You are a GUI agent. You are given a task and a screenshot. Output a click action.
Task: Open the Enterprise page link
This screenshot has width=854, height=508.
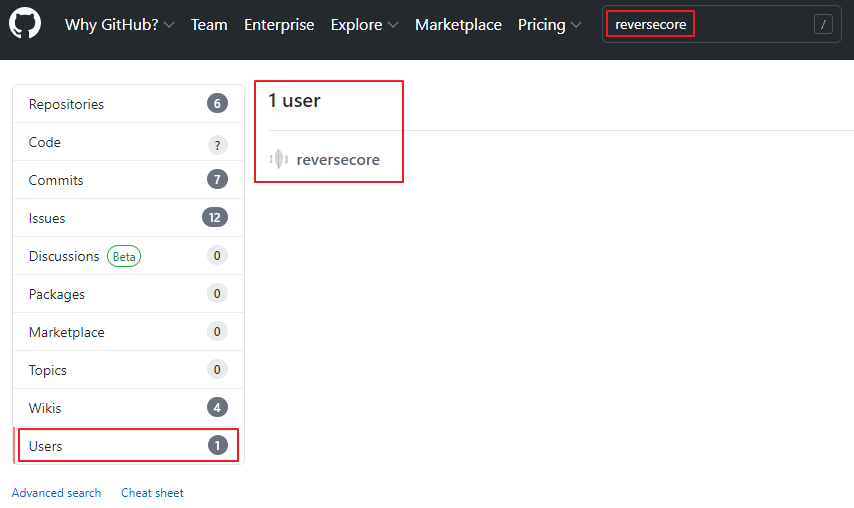(x=279, y=25)
